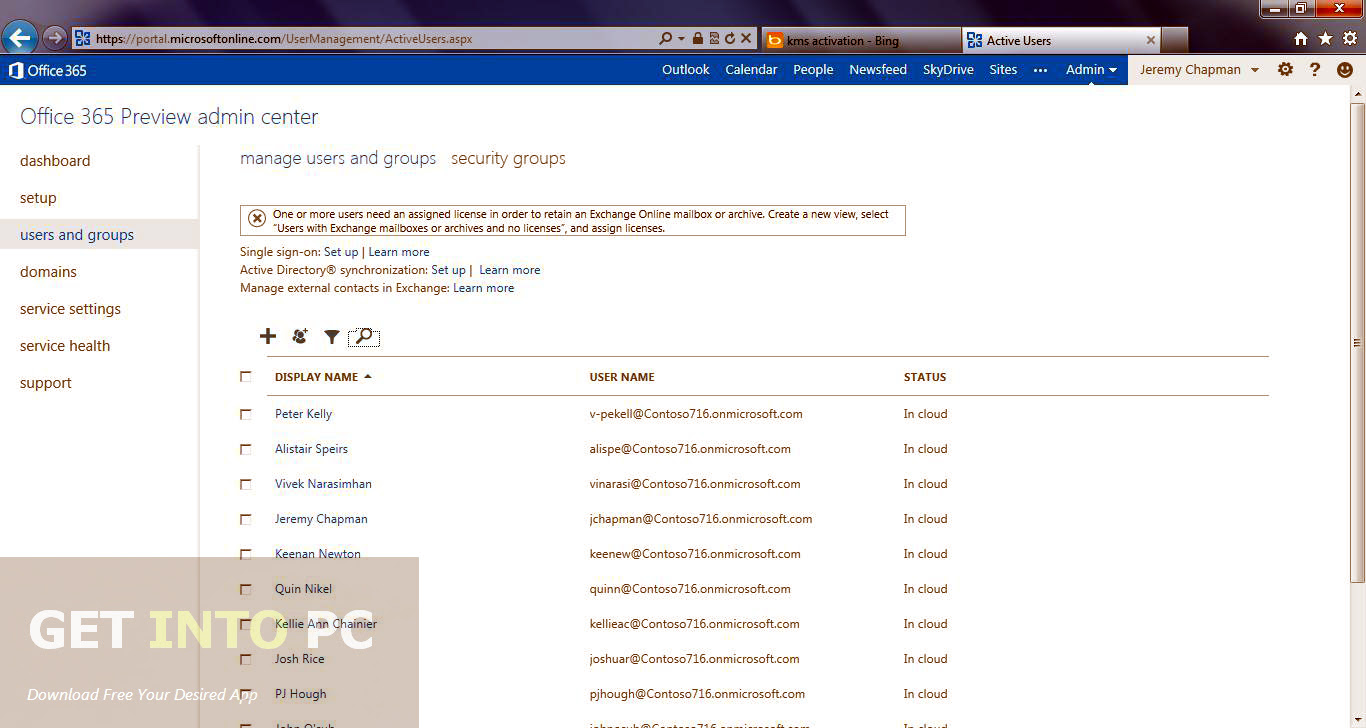Click the security lock icon in address bar
This screenshot has height=728, width=1366.
click(698, 39)
